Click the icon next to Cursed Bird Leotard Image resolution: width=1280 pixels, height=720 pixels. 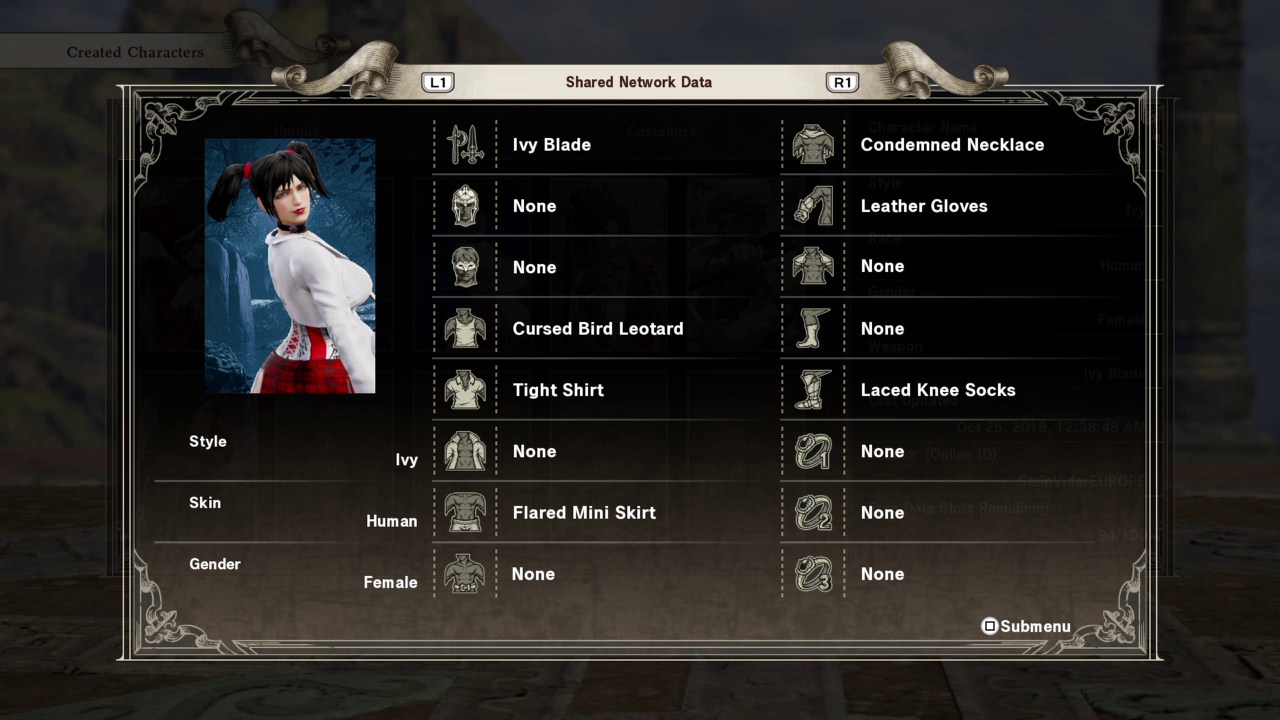coord(465,329)
